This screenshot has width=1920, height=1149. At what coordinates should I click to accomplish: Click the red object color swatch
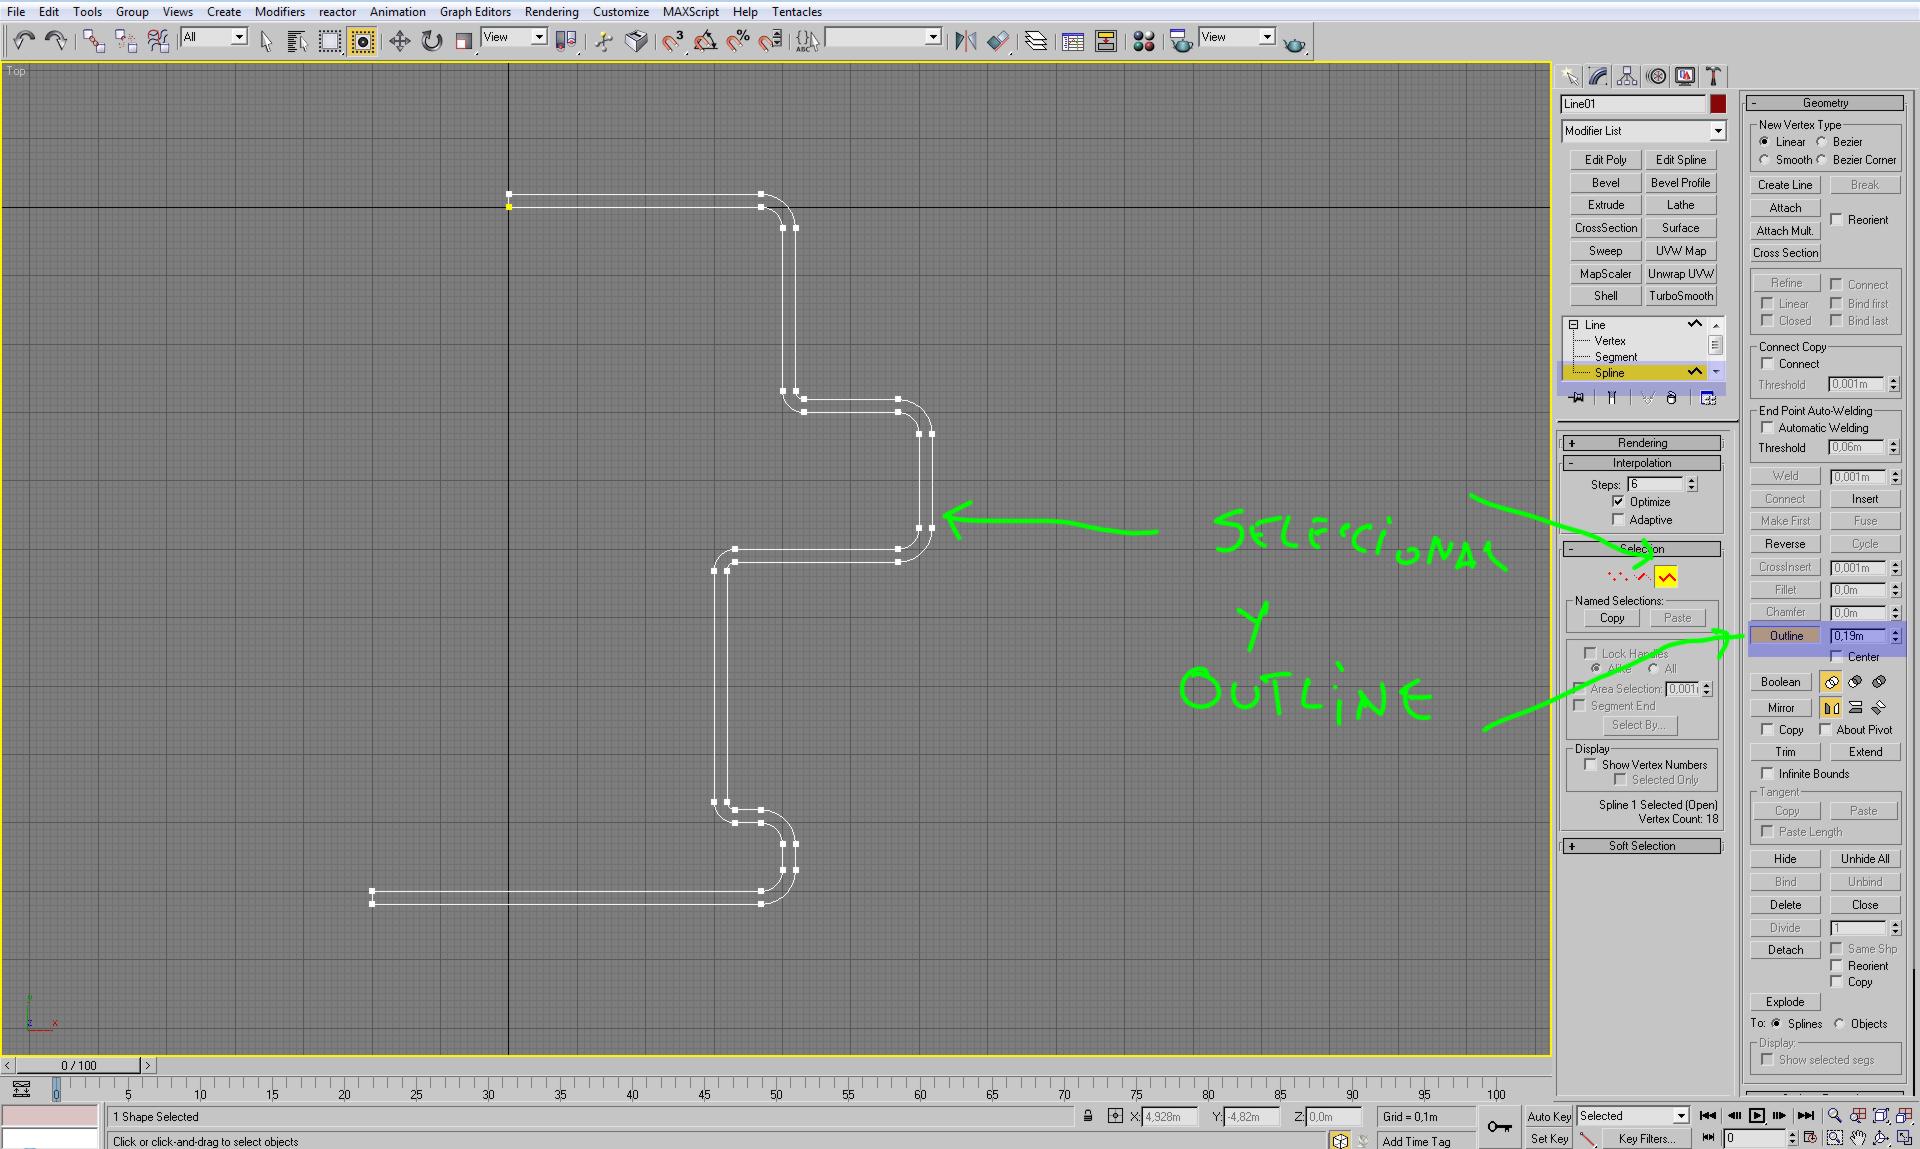point(1717,104)
